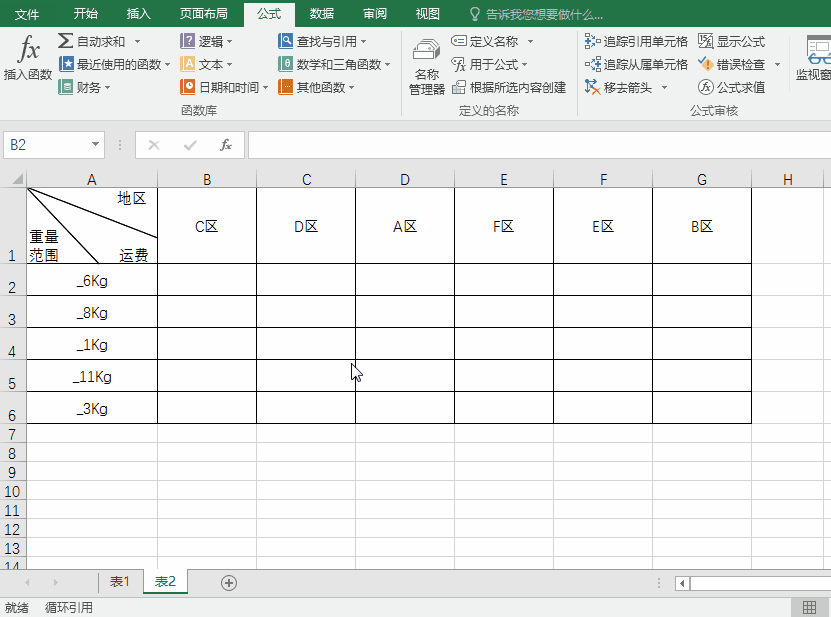Screen dimensions: 831x617
Task: Open More Functions (其他函数) icon
Action: pos(285,87)
